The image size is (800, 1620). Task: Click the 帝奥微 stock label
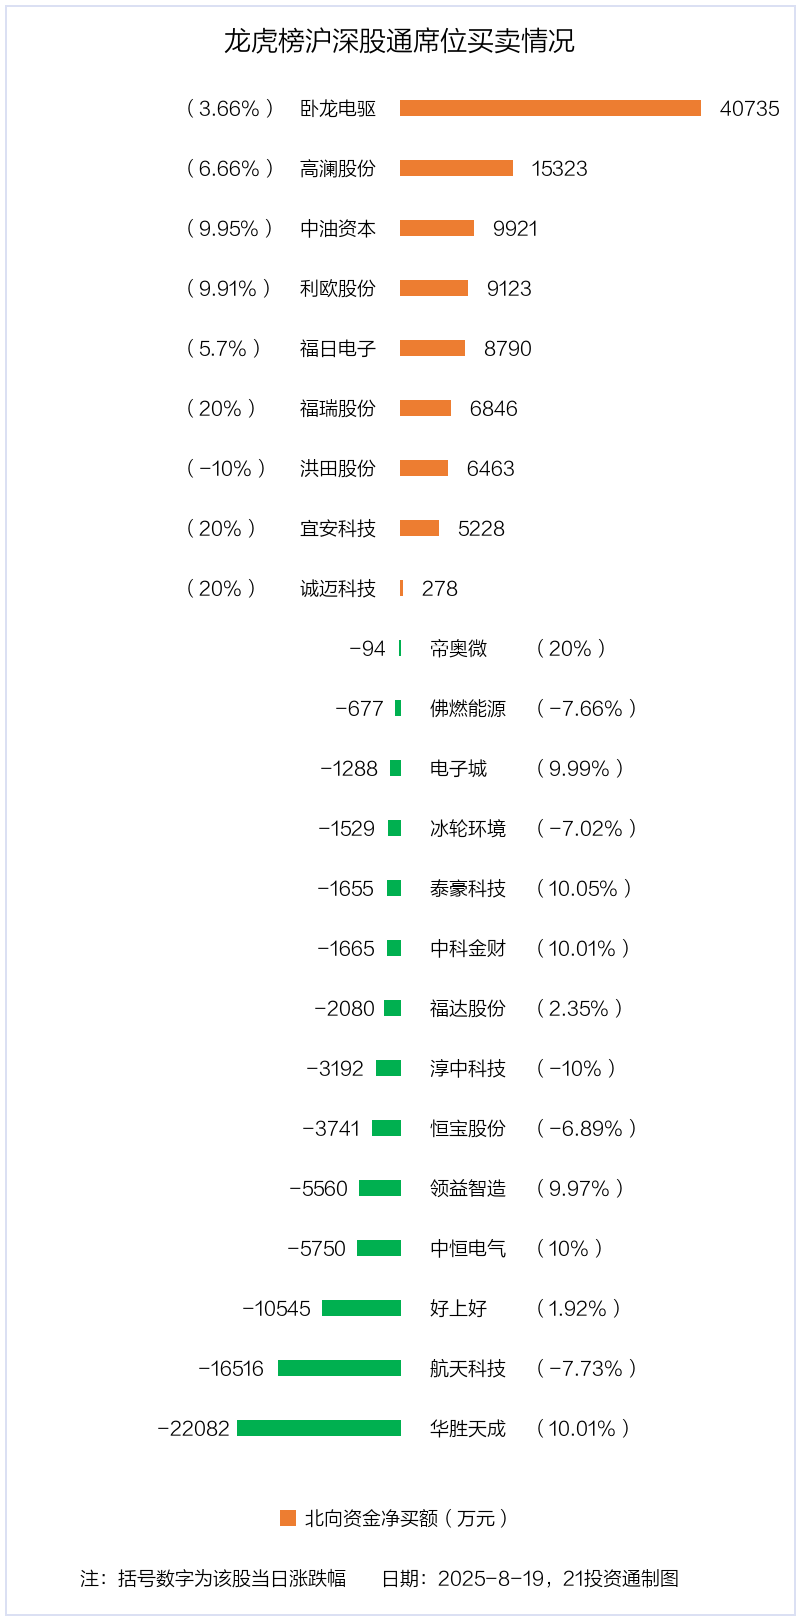pyautogui.click(x=458, y=648)
